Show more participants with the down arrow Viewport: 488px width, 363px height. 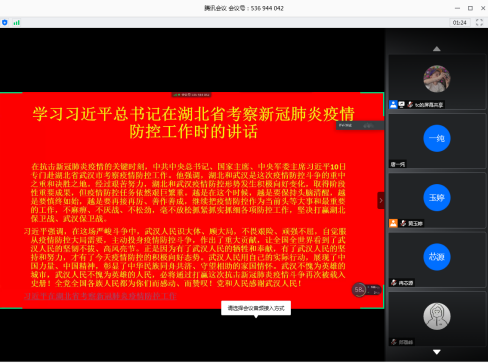click(x=437, y=352)
